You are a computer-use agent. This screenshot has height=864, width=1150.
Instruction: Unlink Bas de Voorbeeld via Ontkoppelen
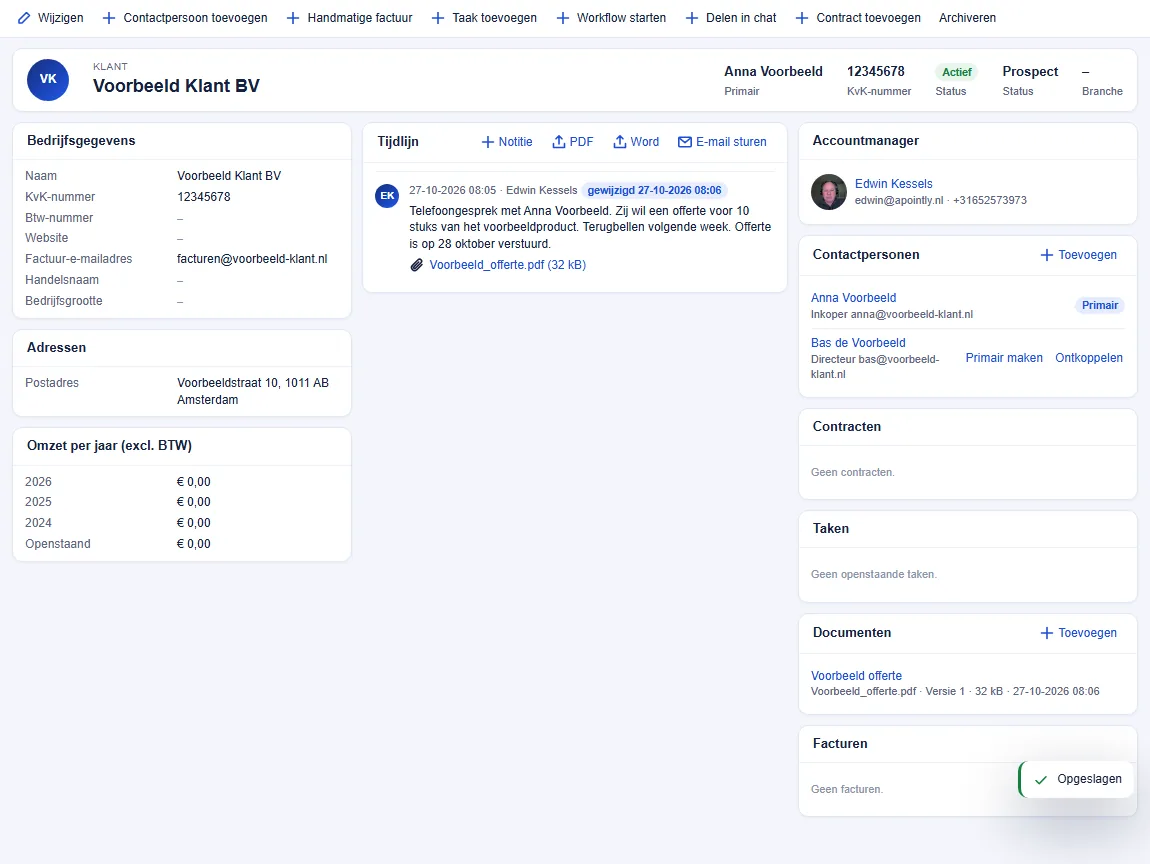tap(1089, 358)
